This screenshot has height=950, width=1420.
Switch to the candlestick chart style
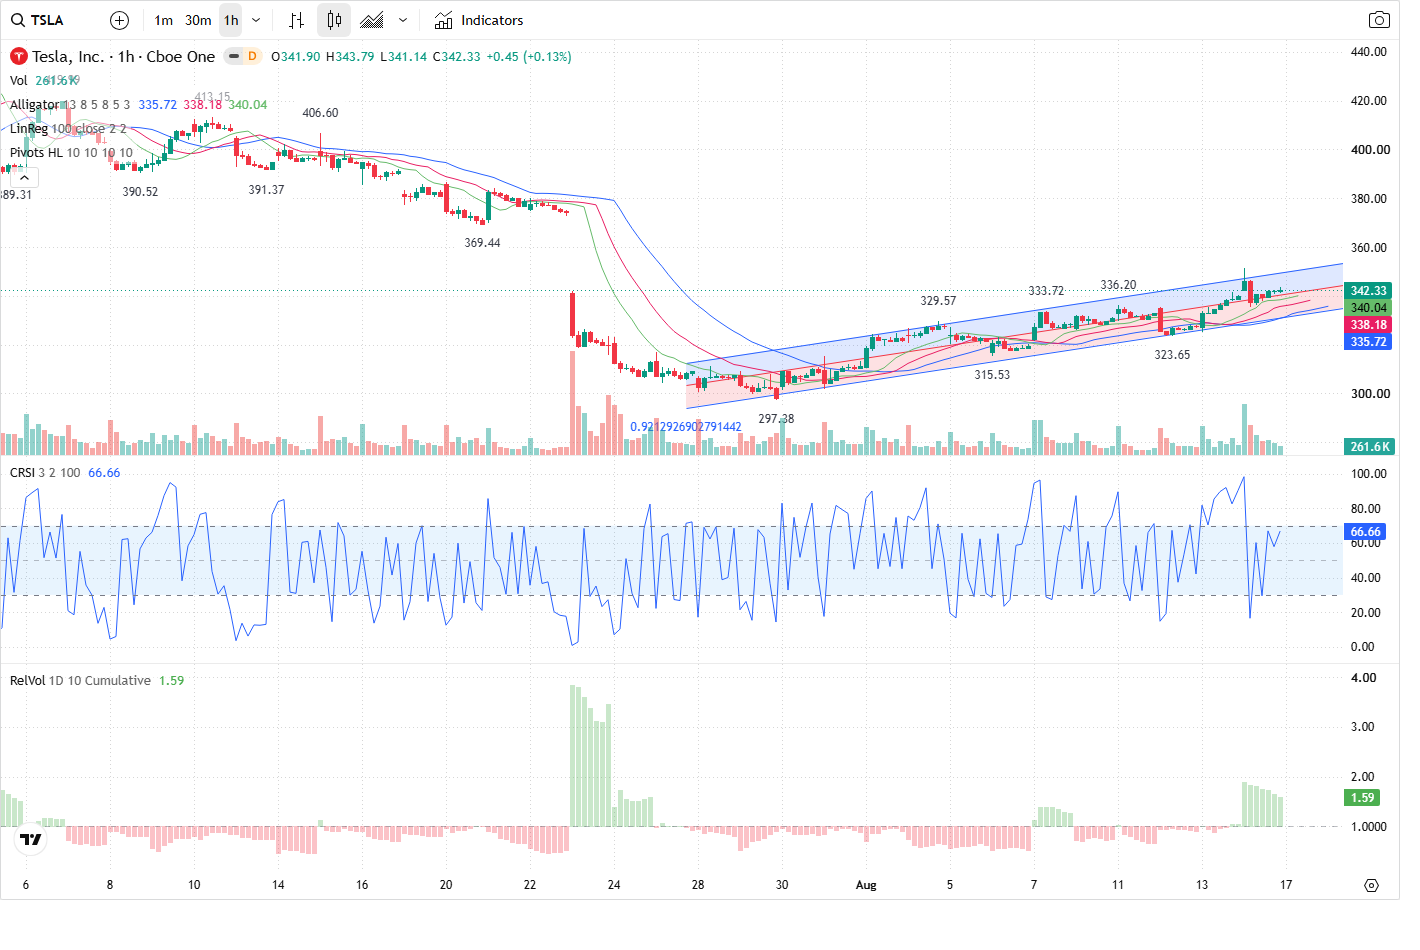tap(334, 20)
